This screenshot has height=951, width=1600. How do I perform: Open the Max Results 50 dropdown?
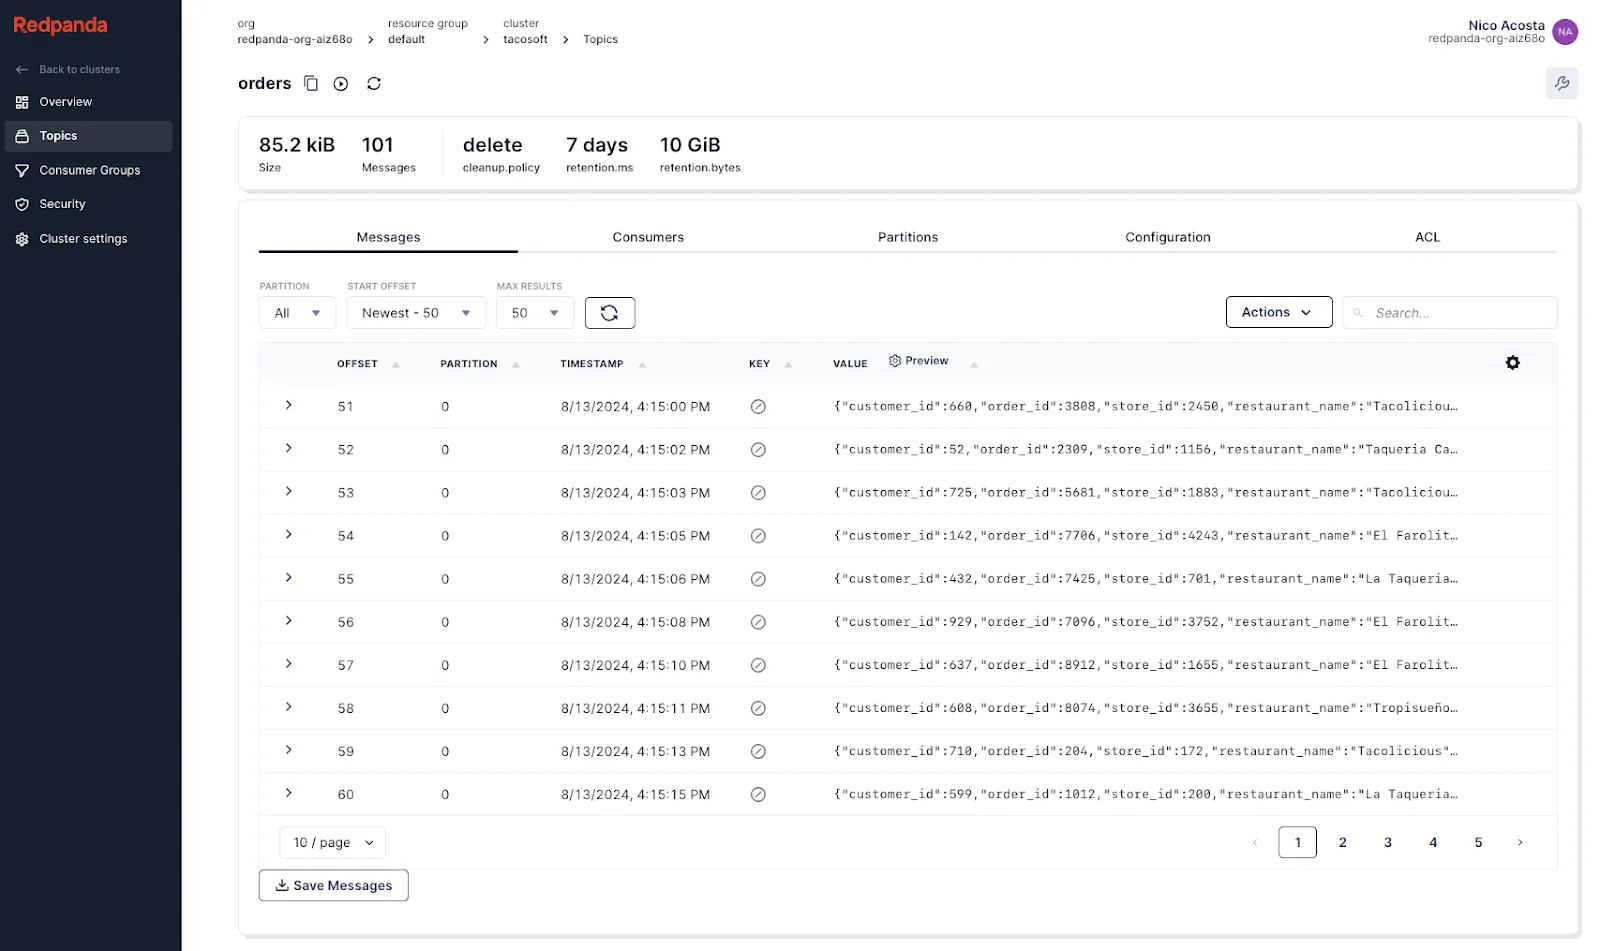point(535,313)
